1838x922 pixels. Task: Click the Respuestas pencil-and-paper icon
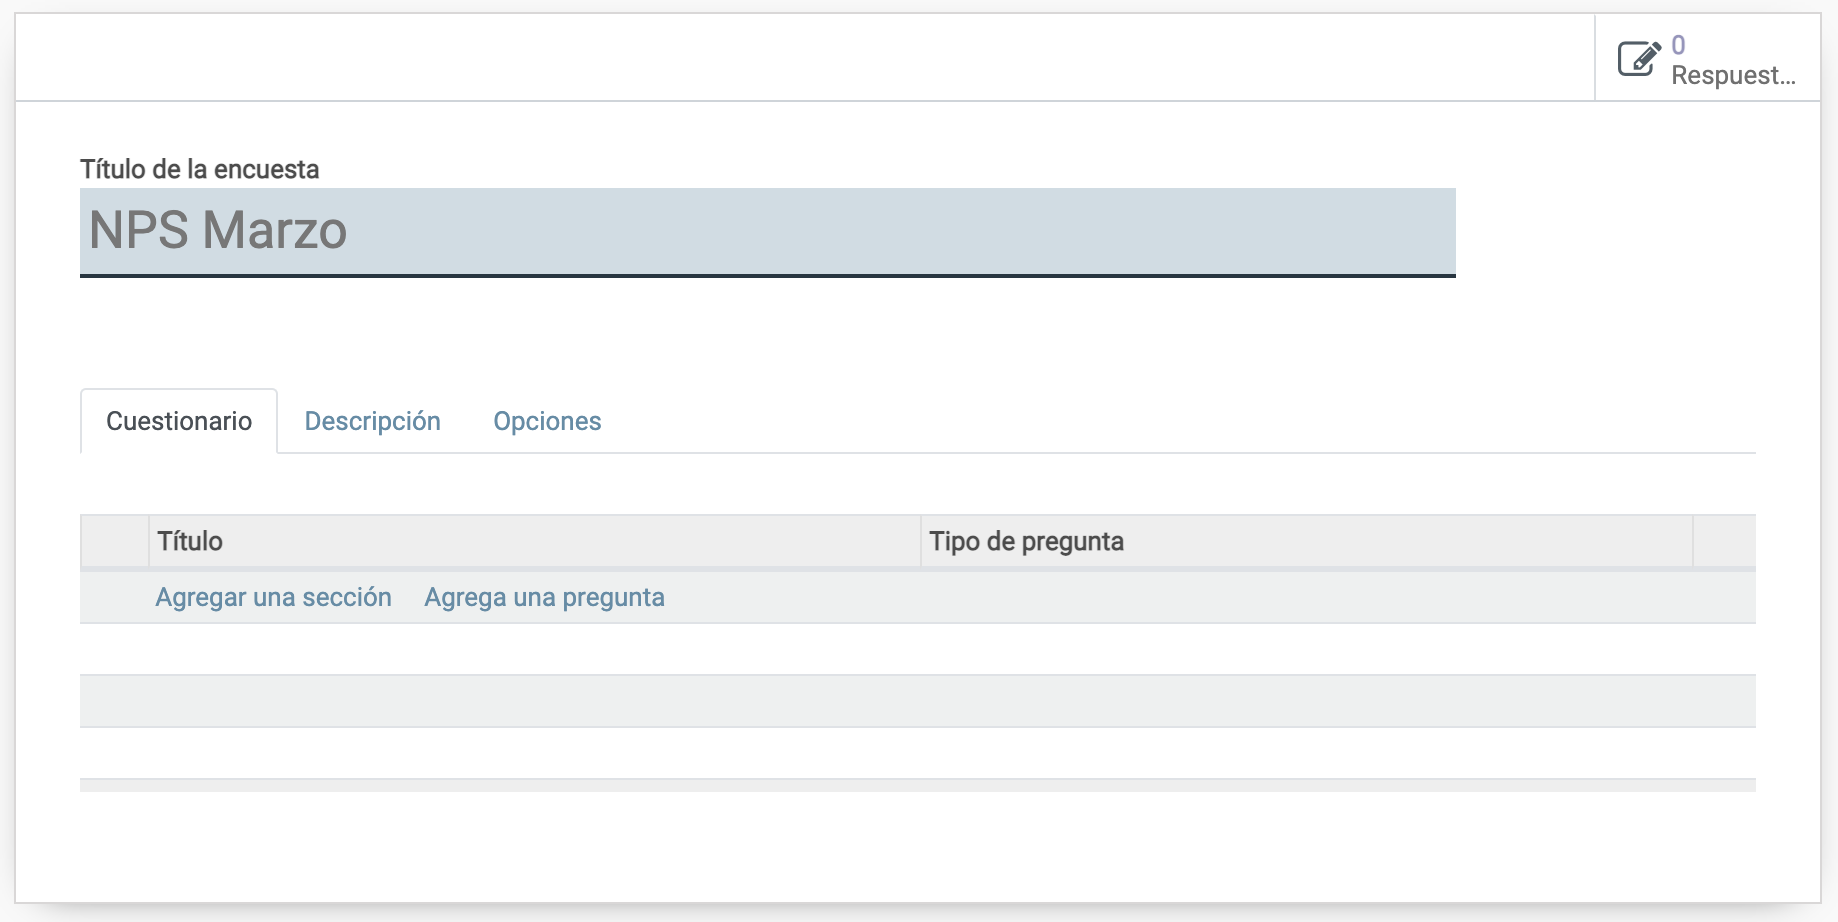(x=1640, y=58)
